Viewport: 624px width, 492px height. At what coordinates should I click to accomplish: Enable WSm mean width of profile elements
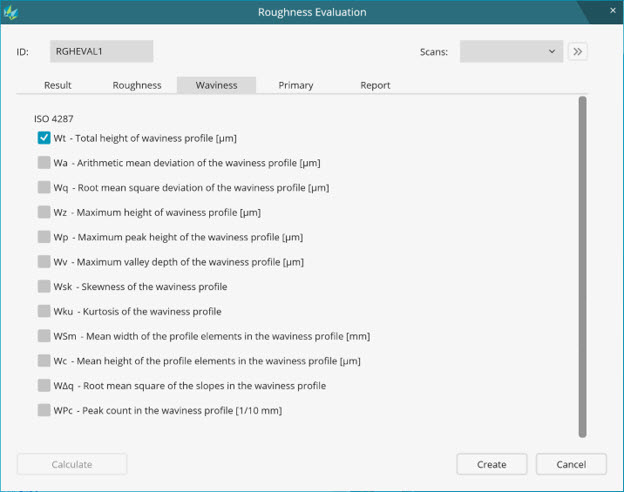pos(44,336)
